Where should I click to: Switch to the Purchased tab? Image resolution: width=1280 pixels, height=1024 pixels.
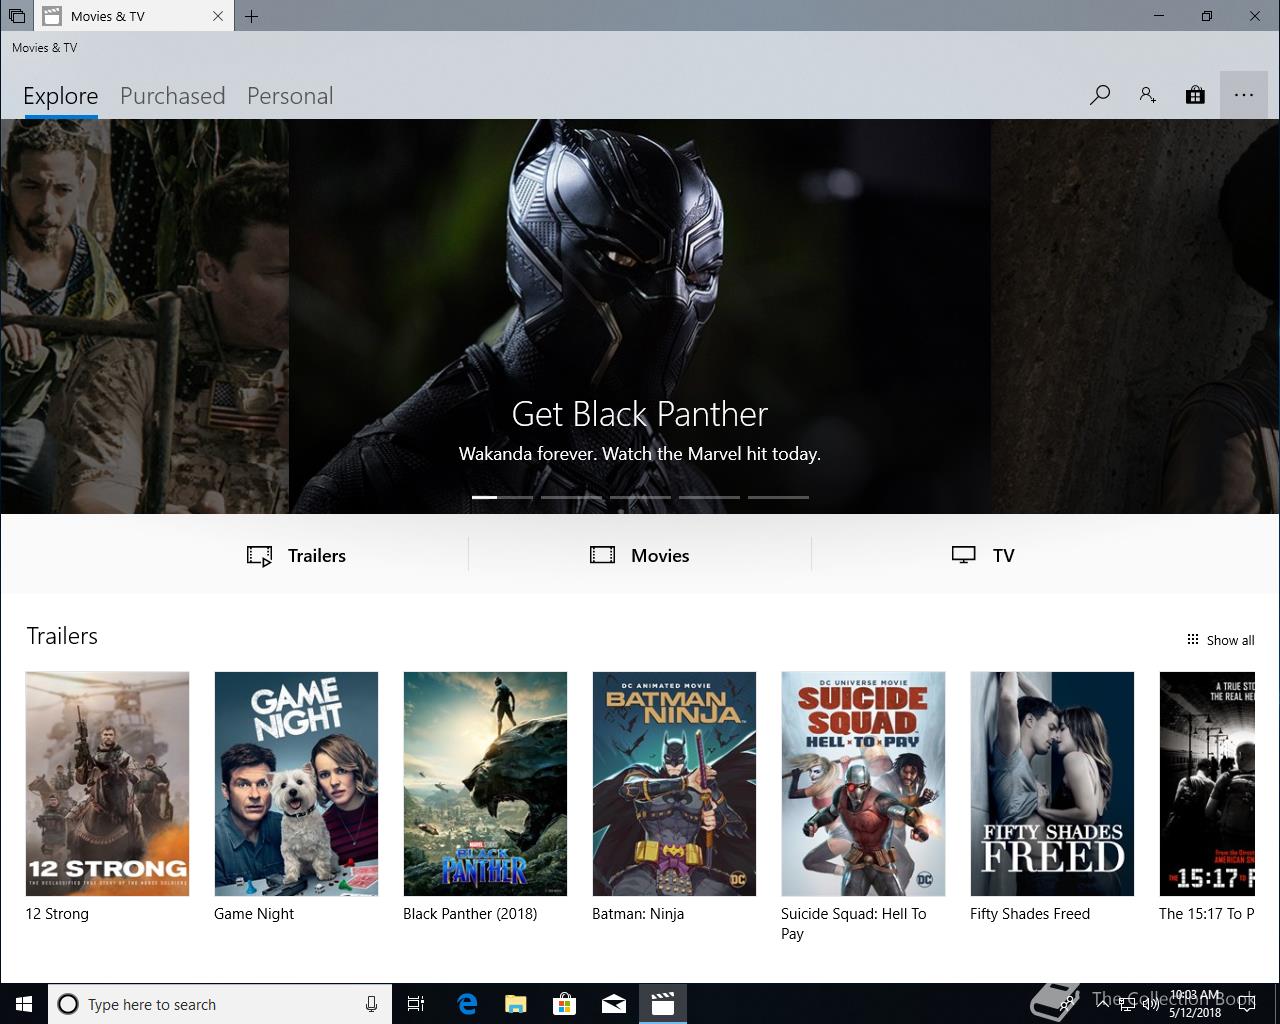(172, 96)
